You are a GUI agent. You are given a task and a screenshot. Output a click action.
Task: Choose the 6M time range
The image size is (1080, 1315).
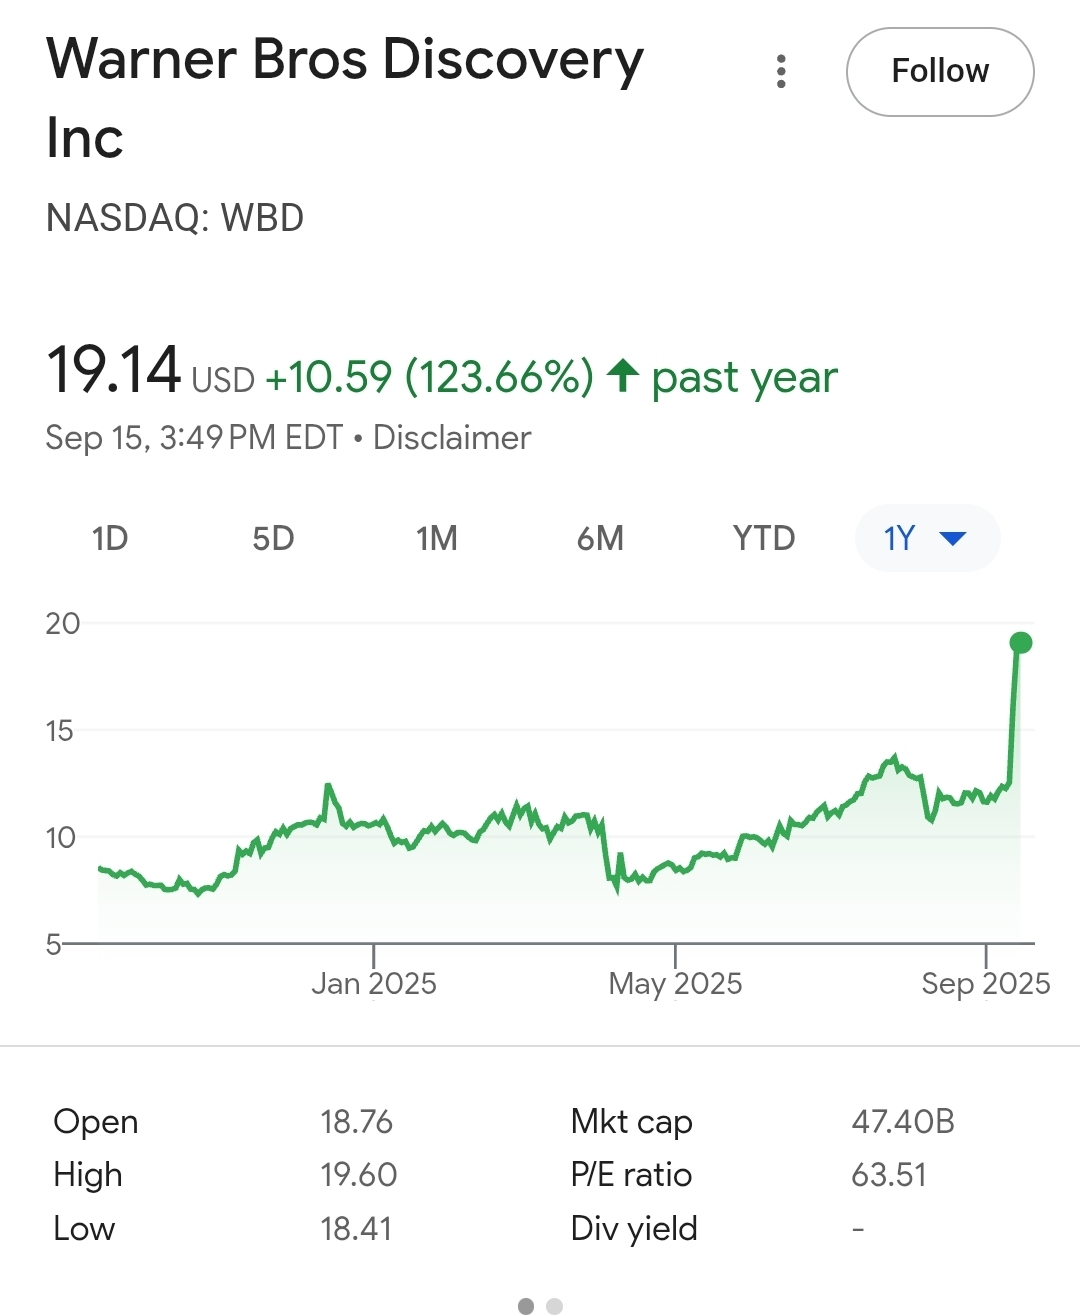click(600, 538)
